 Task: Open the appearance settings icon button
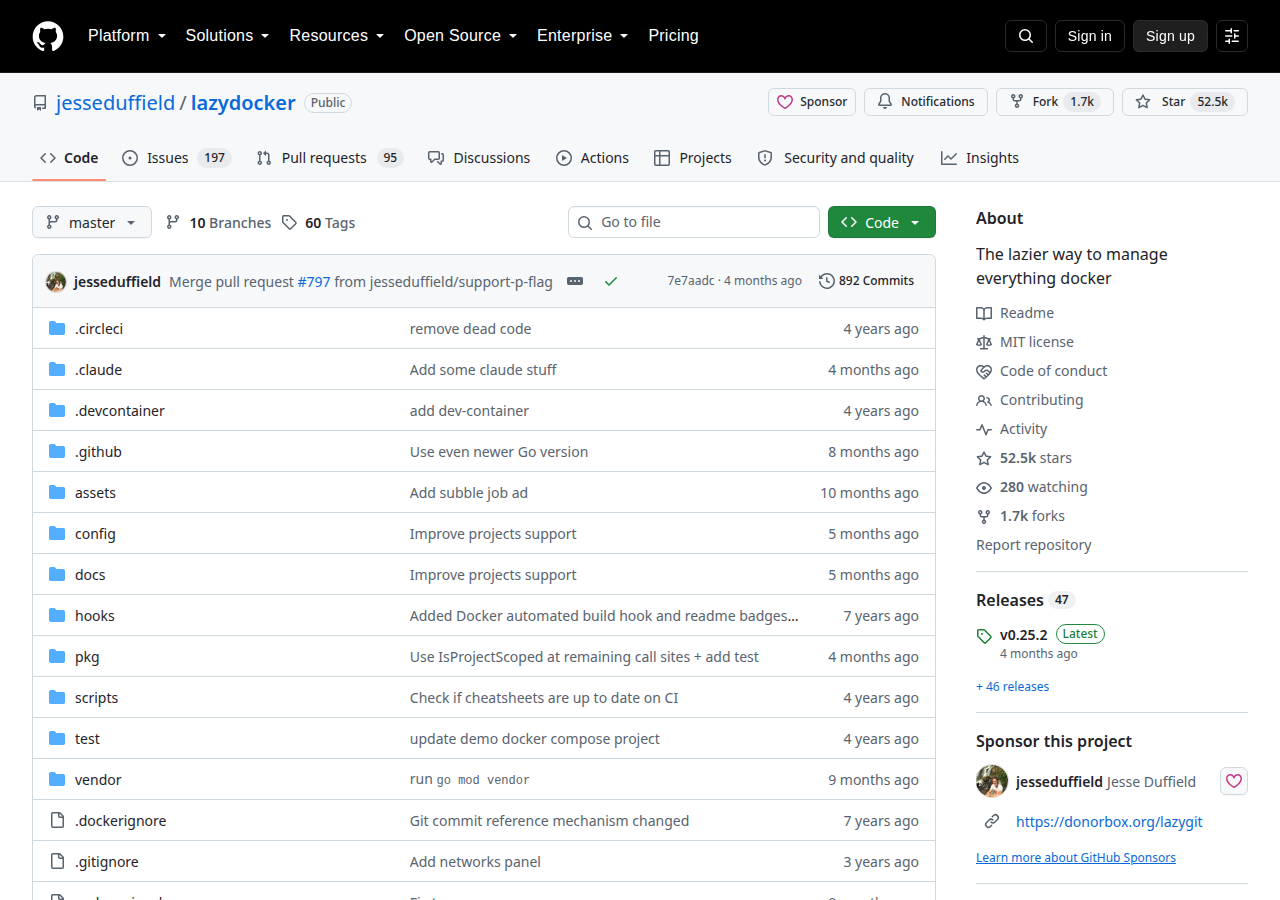[x=1232, y=36]
